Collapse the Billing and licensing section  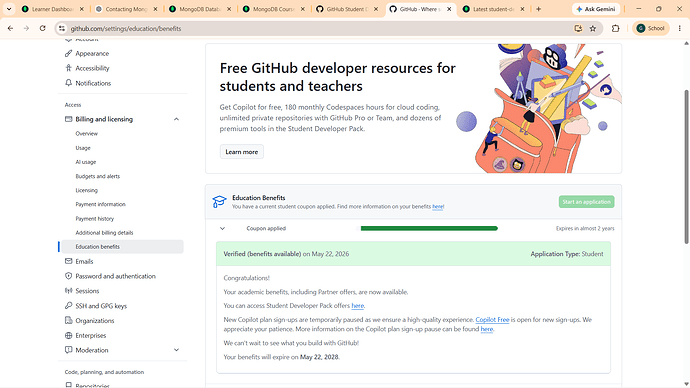tap(176, 119)
